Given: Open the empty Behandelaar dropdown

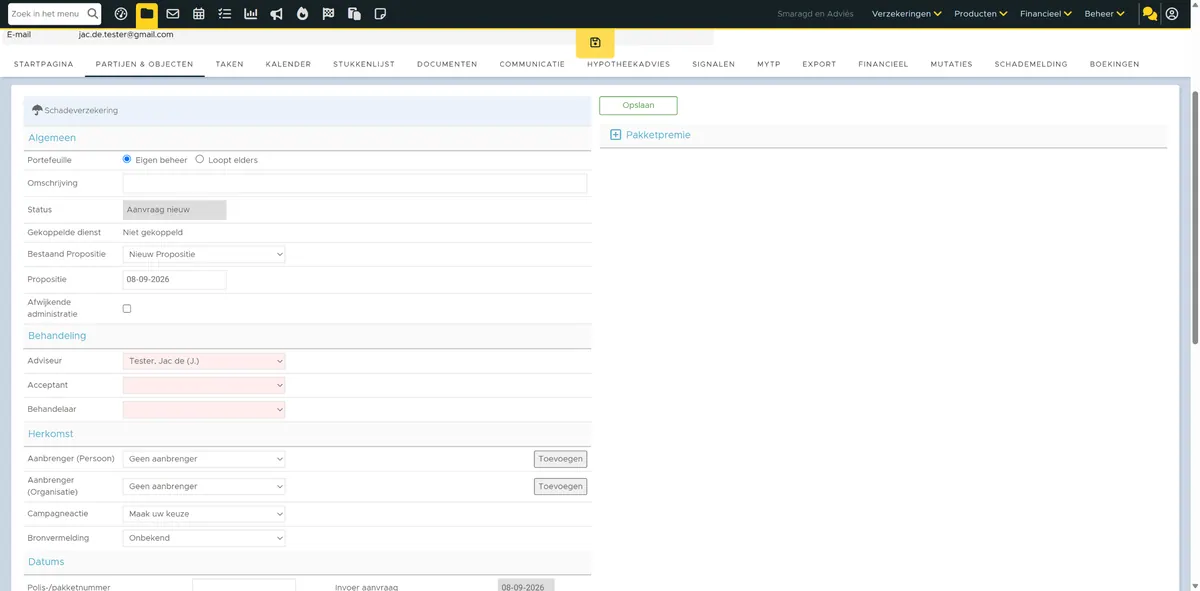Looking at the screenshot, I should pos(204,409).
